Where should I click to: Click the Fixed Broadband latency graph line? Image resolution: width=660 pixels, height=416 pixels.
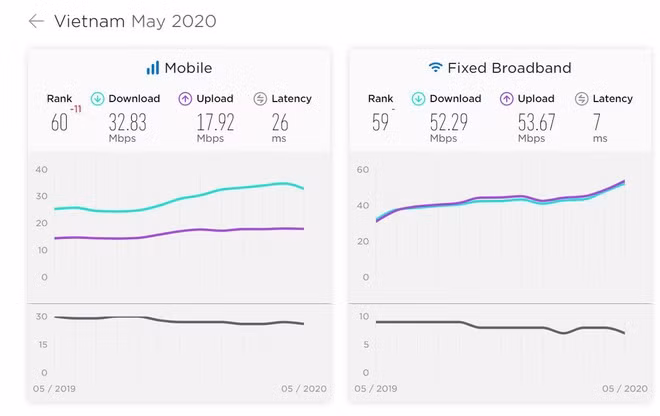click(x=500, y=327)
